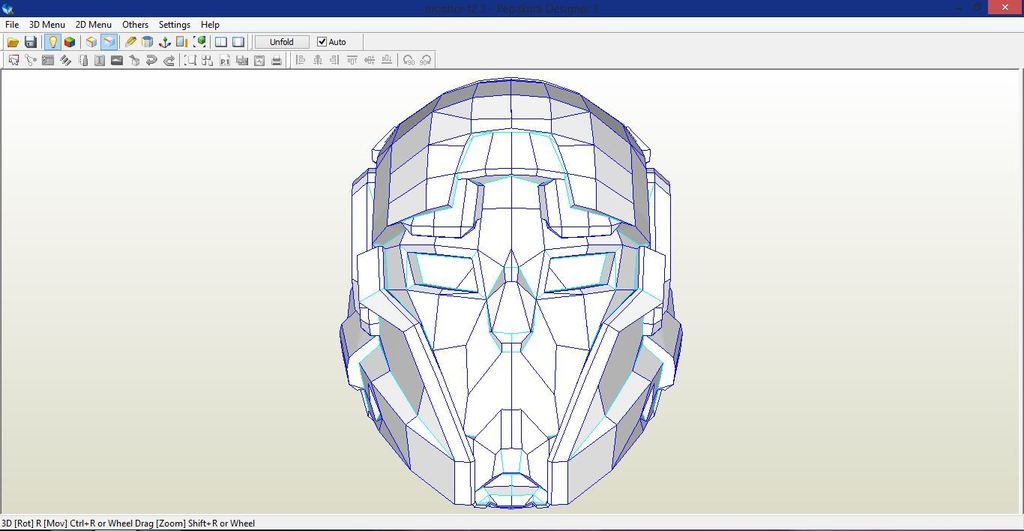The image size is (1024, 531).
Task: Click the Unfold button
Action: [x=281, y=42]
